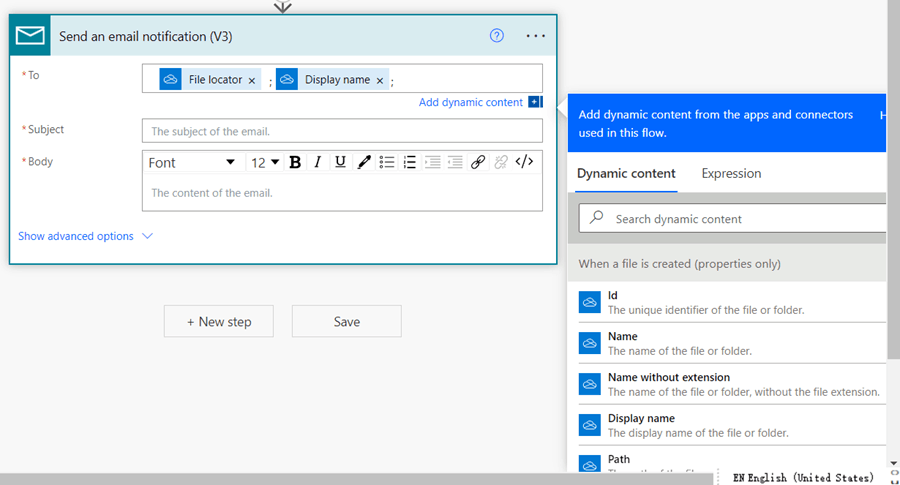Click the Save button

coord(347,321)
